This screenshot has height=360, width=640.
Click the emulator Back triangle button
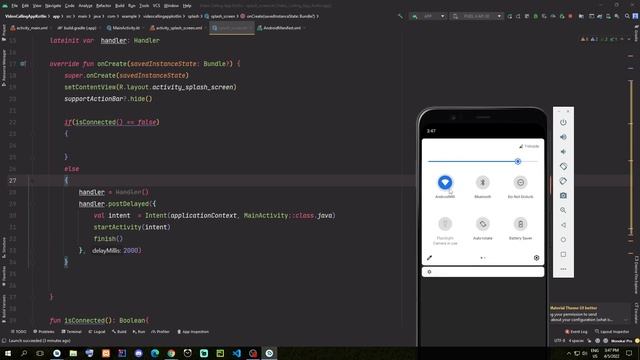pos(563,225)
